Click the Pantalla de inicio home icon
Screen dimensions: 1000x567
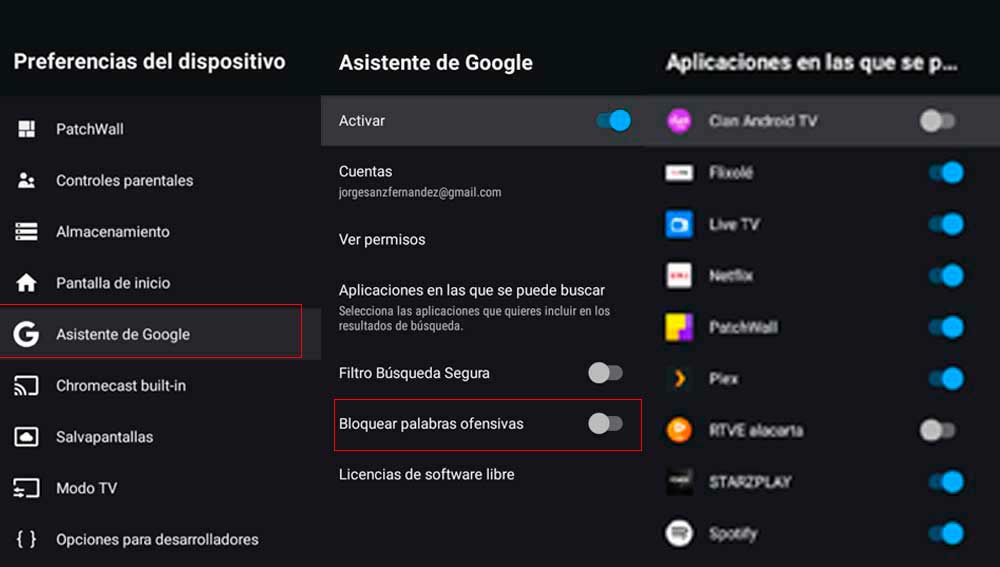[26, 283]
